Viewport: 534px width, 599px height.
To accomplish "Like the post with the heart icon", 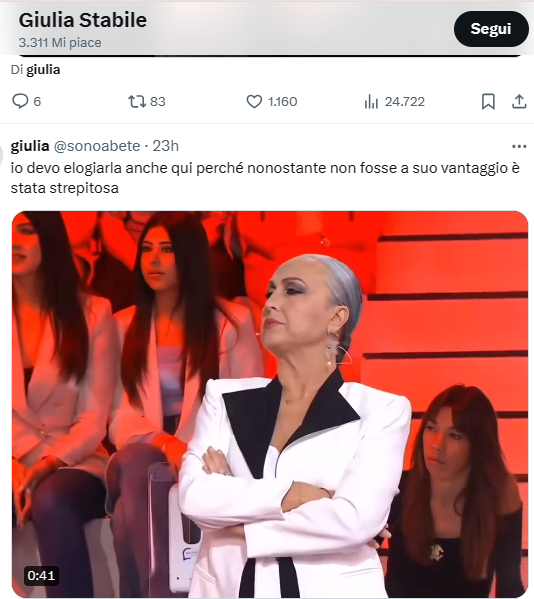I will pyautogui.click(x=254, y=102).
